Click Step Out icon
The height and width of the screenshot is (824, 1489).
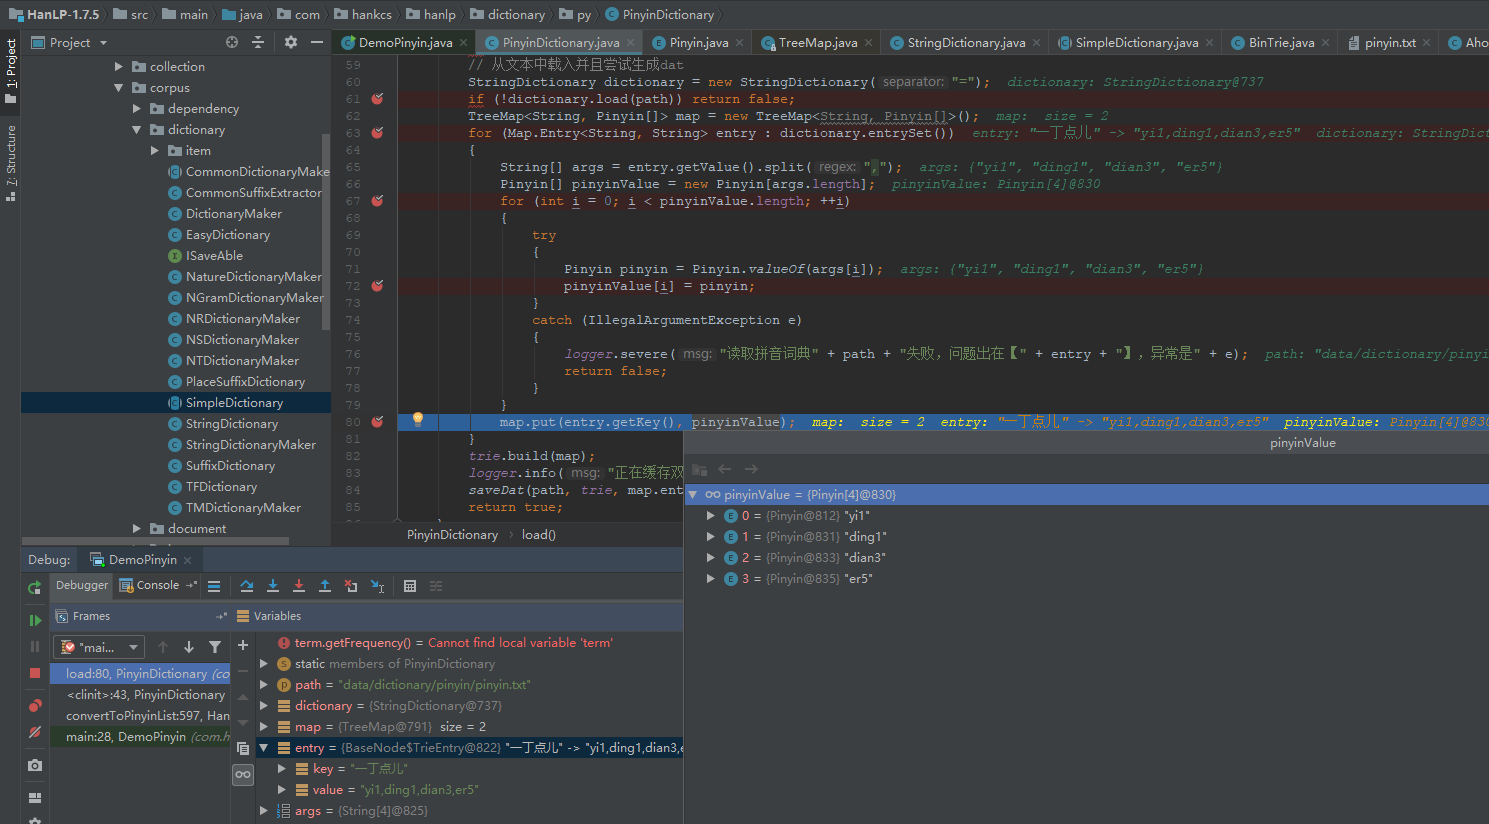coord(325,586)
